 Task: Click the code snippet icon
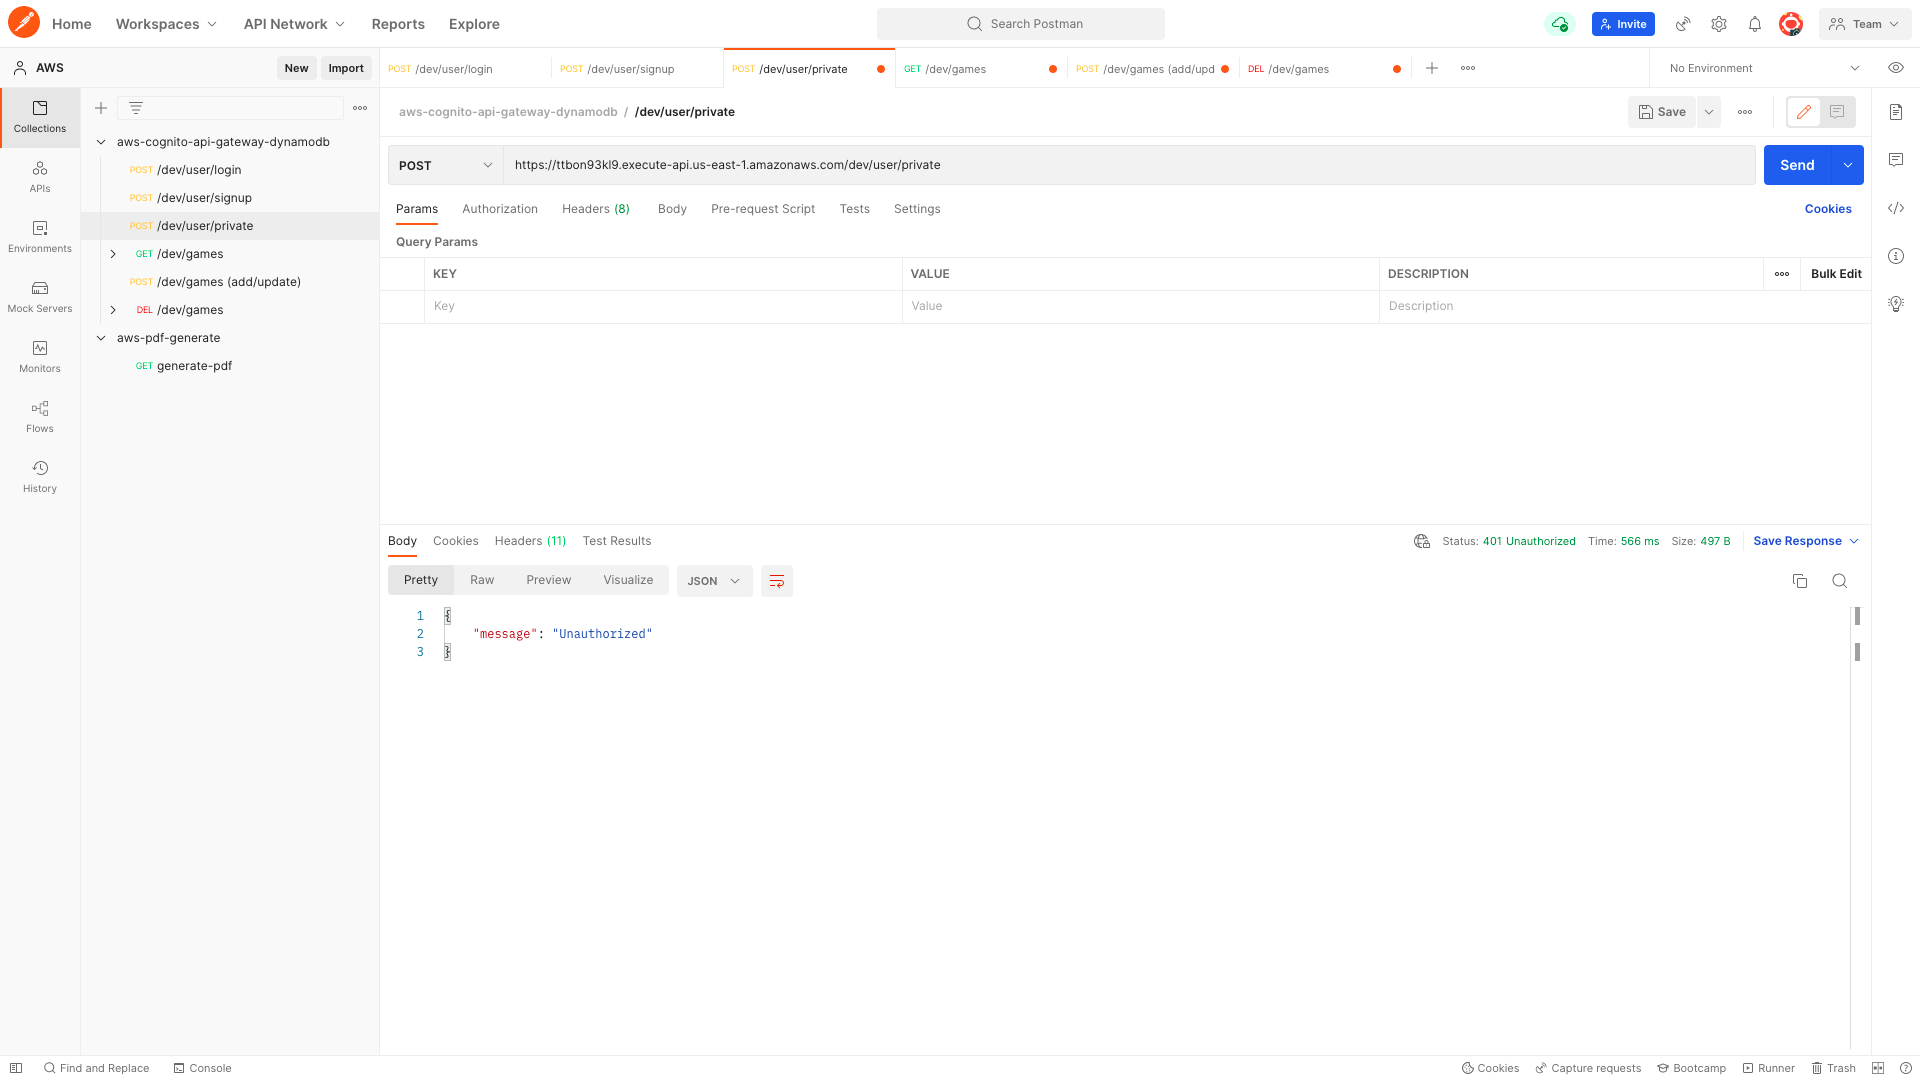pyautogui.click(x=1895, y=208)
